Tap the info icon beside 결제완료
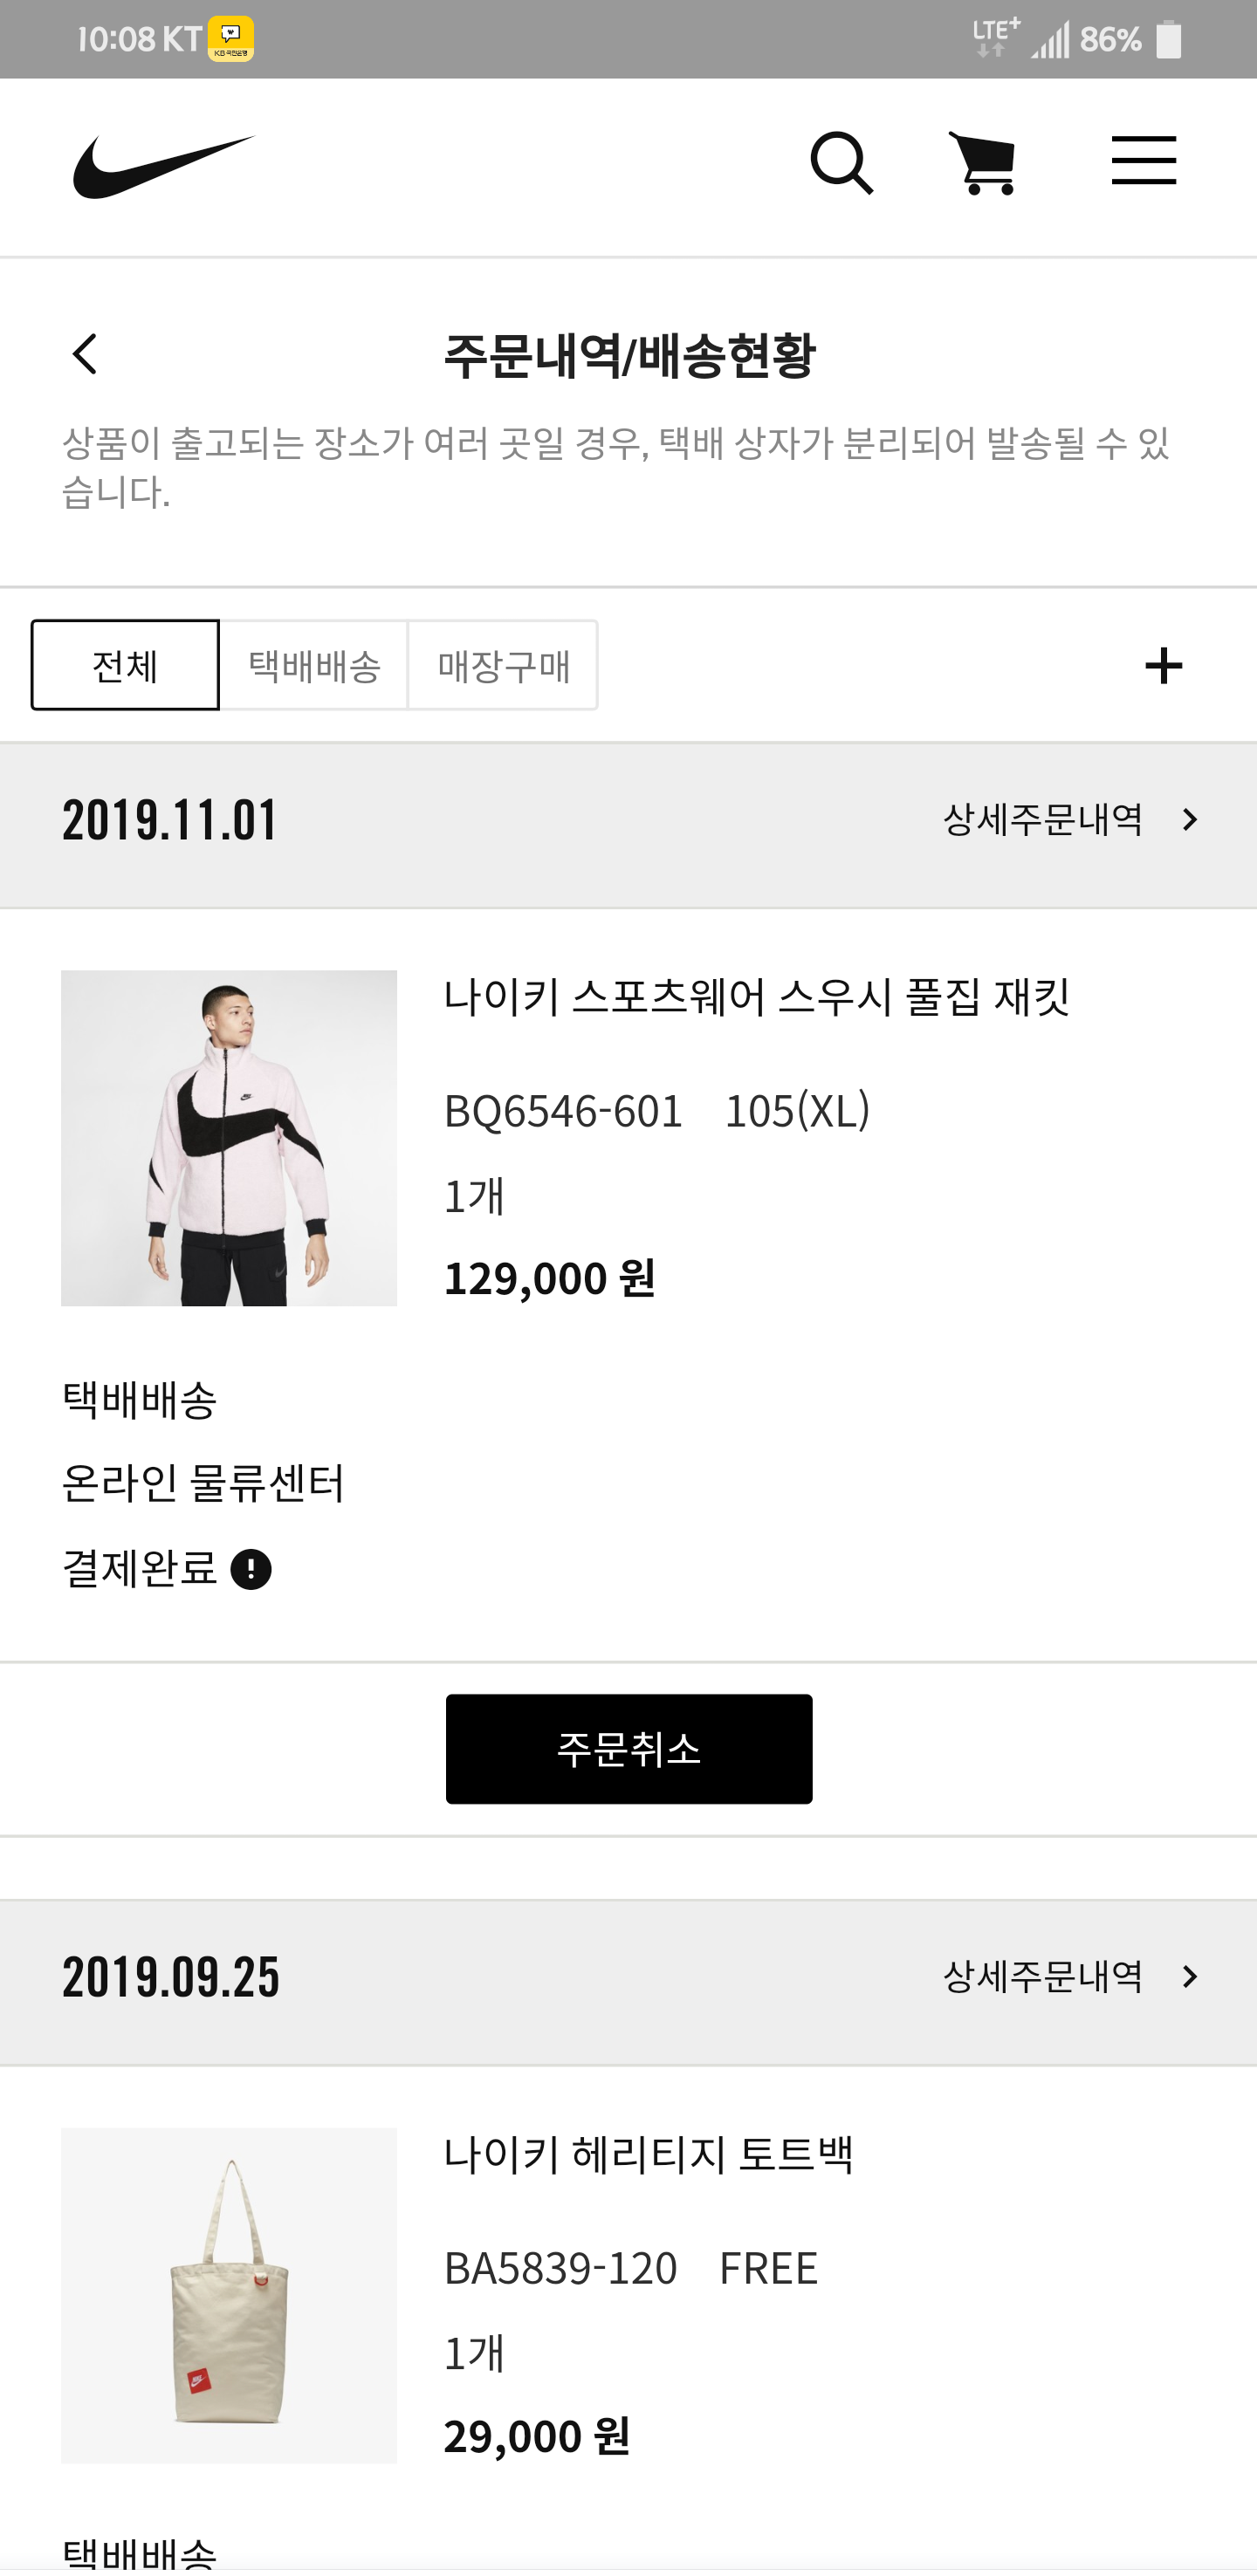Image resolution: width=1257 pixels, height=2576 pixels. click(x=251, y=1569)
